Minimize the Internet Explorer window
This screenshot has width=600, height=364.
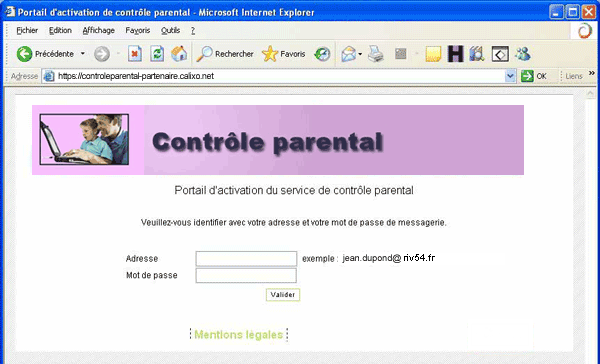(556, 12)
